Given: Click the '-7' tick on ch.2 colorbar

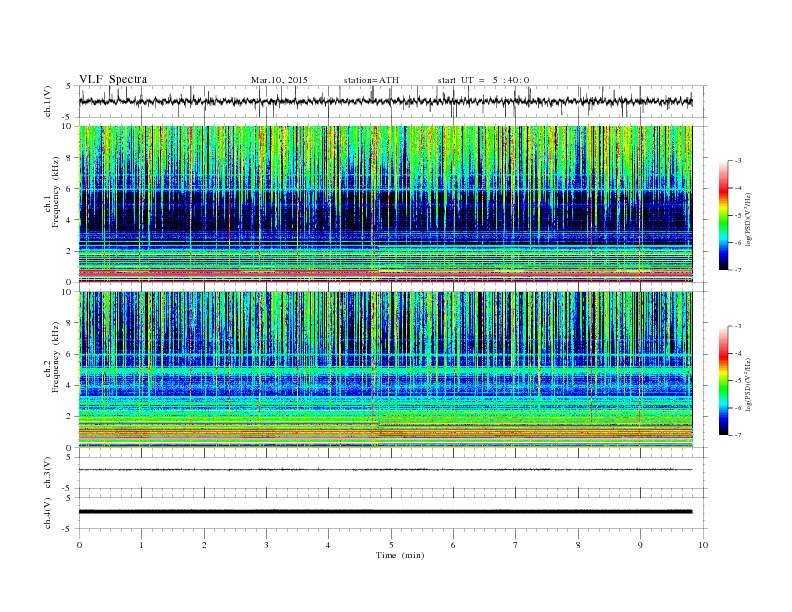Looking at the screenshot, I should 737,435.
